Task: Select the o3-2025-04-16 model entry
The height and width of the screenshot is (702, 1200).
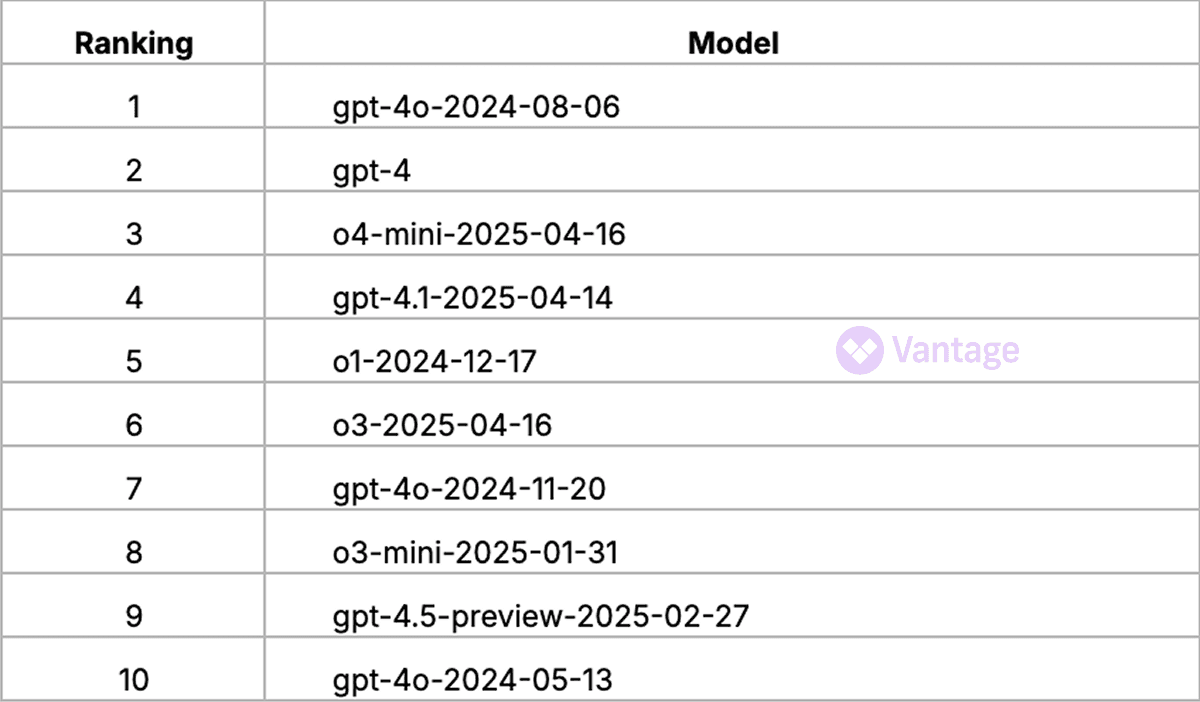Action: tap(443, 425)
